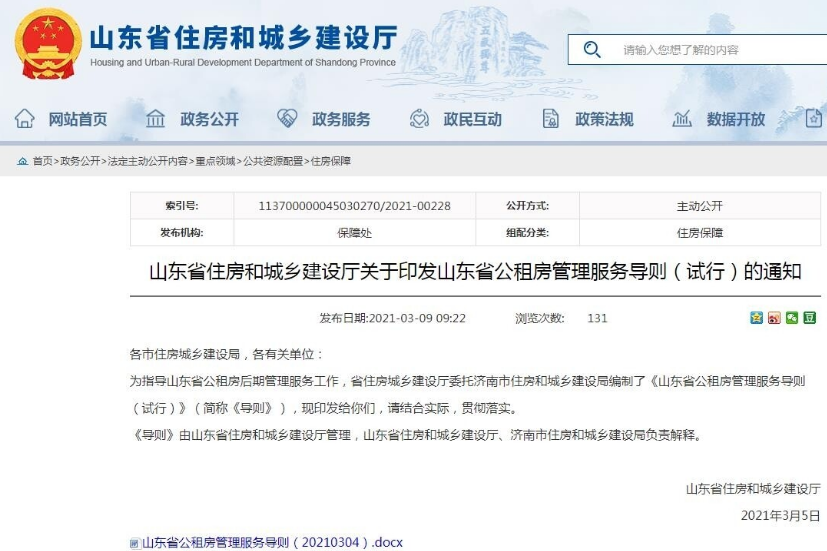827x551 pixels.
Task: Share to Douban green icon
Action: click(810, 317)
